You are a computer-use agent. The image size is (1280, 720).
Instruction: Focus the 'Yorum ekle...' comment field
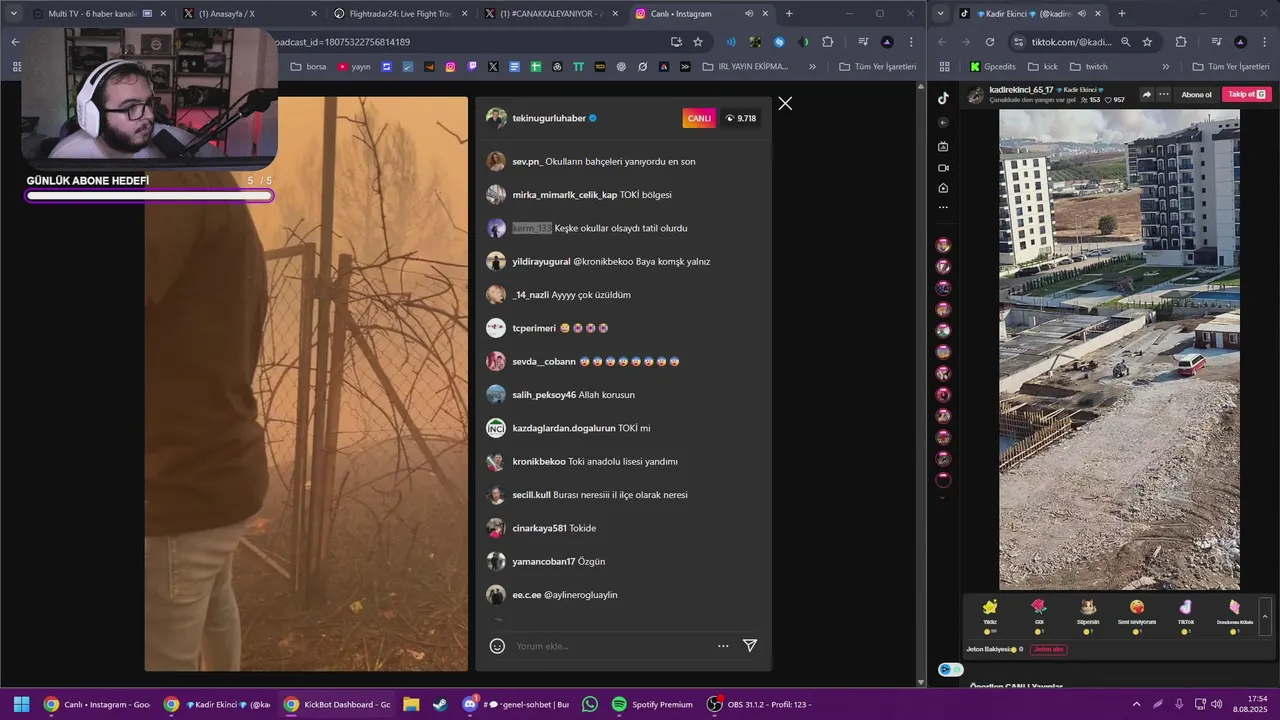(610, 646)
